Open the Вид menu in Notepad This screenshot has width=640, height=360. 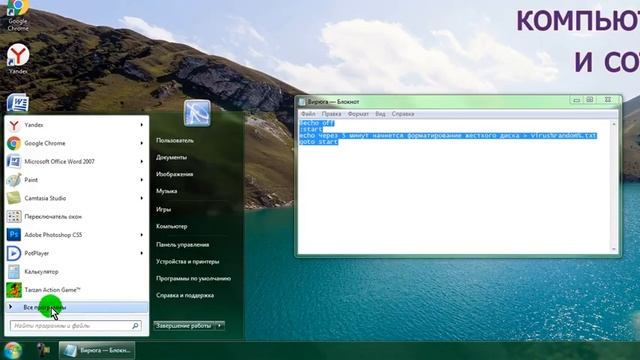(380, 114)
